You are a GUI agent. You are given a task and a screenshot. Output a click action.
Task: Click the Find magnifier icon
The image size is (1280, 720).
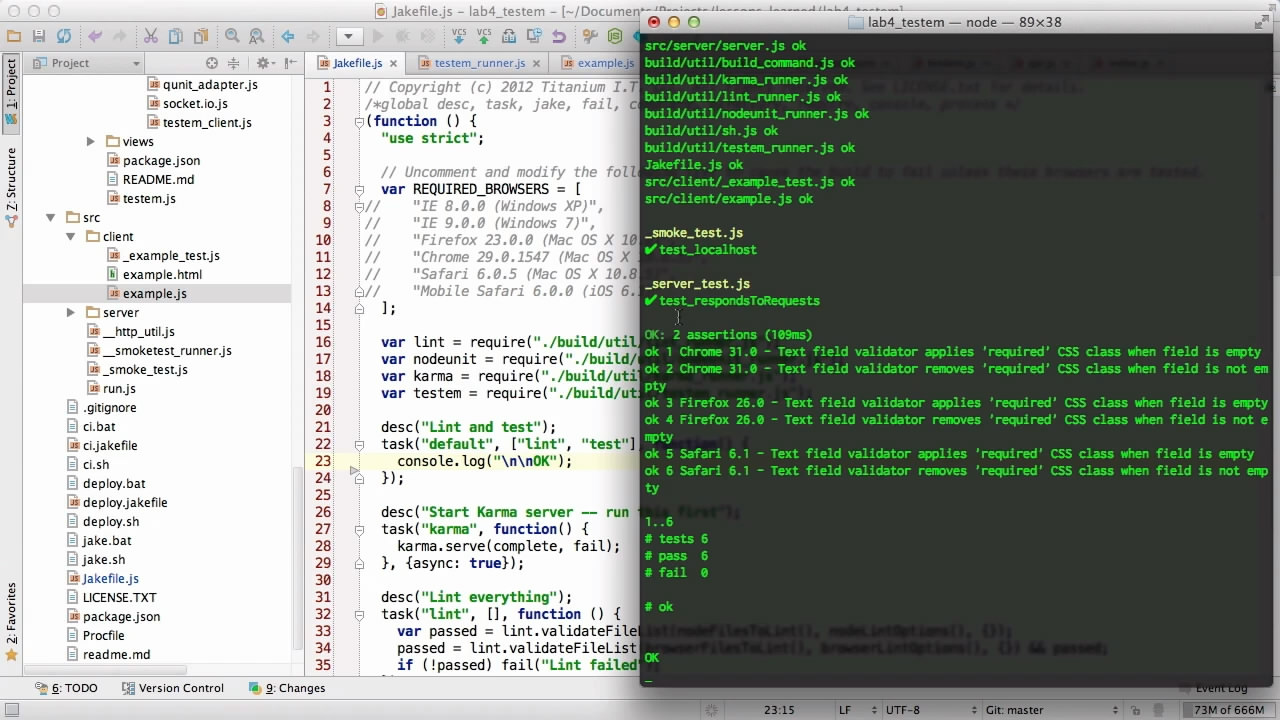[232, 36]
